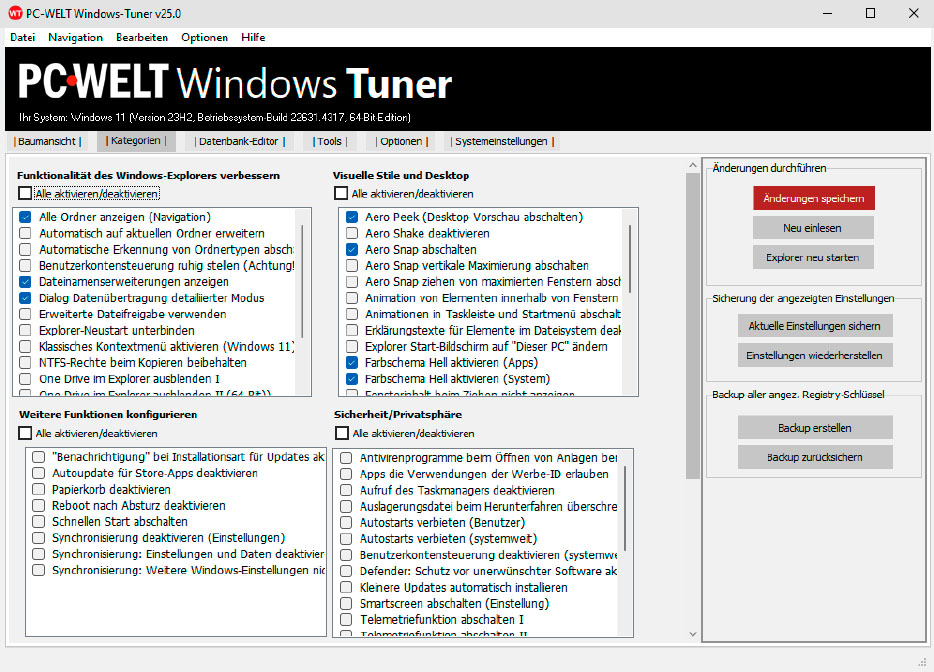Image resolution: width=934 pixels, height=672 pixels.
Task: Switch to the Kategorien tab
Action: point(136,141)
